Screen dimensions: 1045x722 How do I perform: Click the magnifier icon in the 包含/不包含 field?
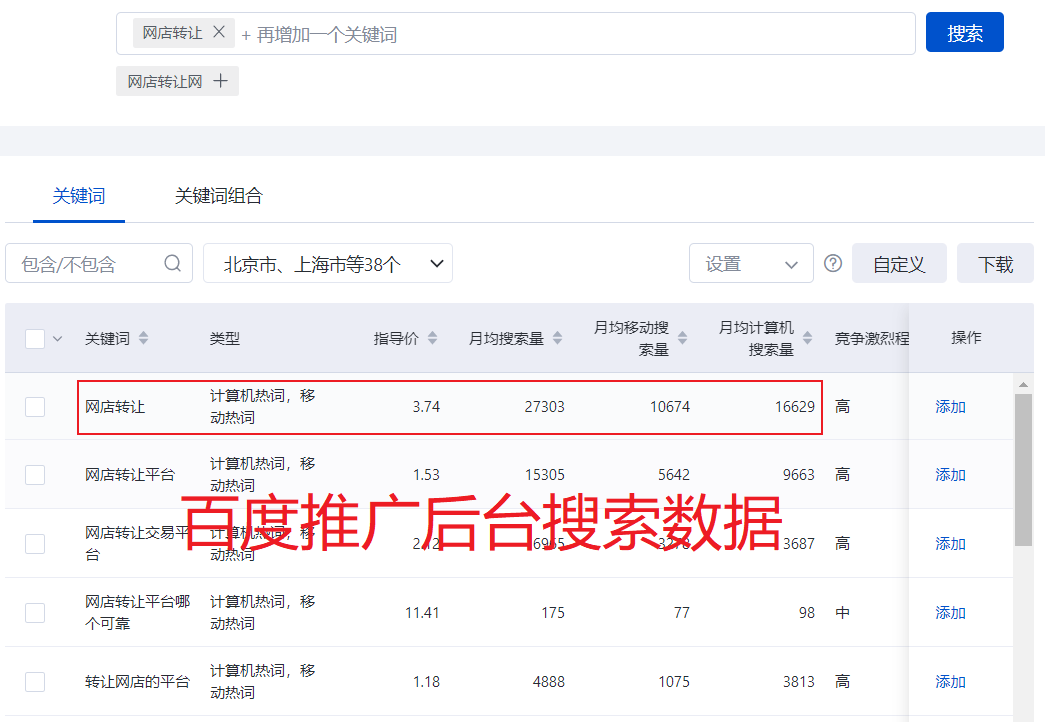tap(172, 262)
